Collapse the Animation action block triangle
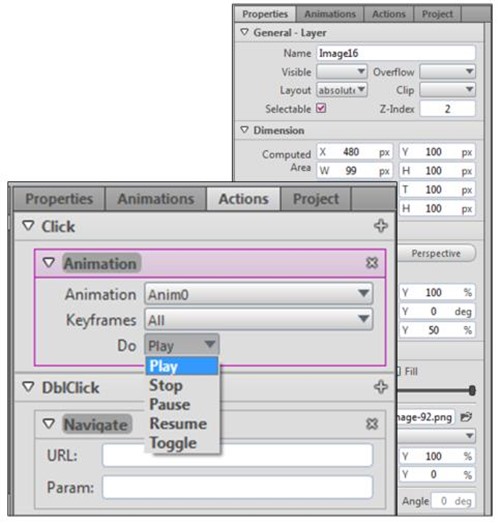Image resolution: width=500 pixels, height=523 pixels. pyautogui.click(x=49, y=263)
